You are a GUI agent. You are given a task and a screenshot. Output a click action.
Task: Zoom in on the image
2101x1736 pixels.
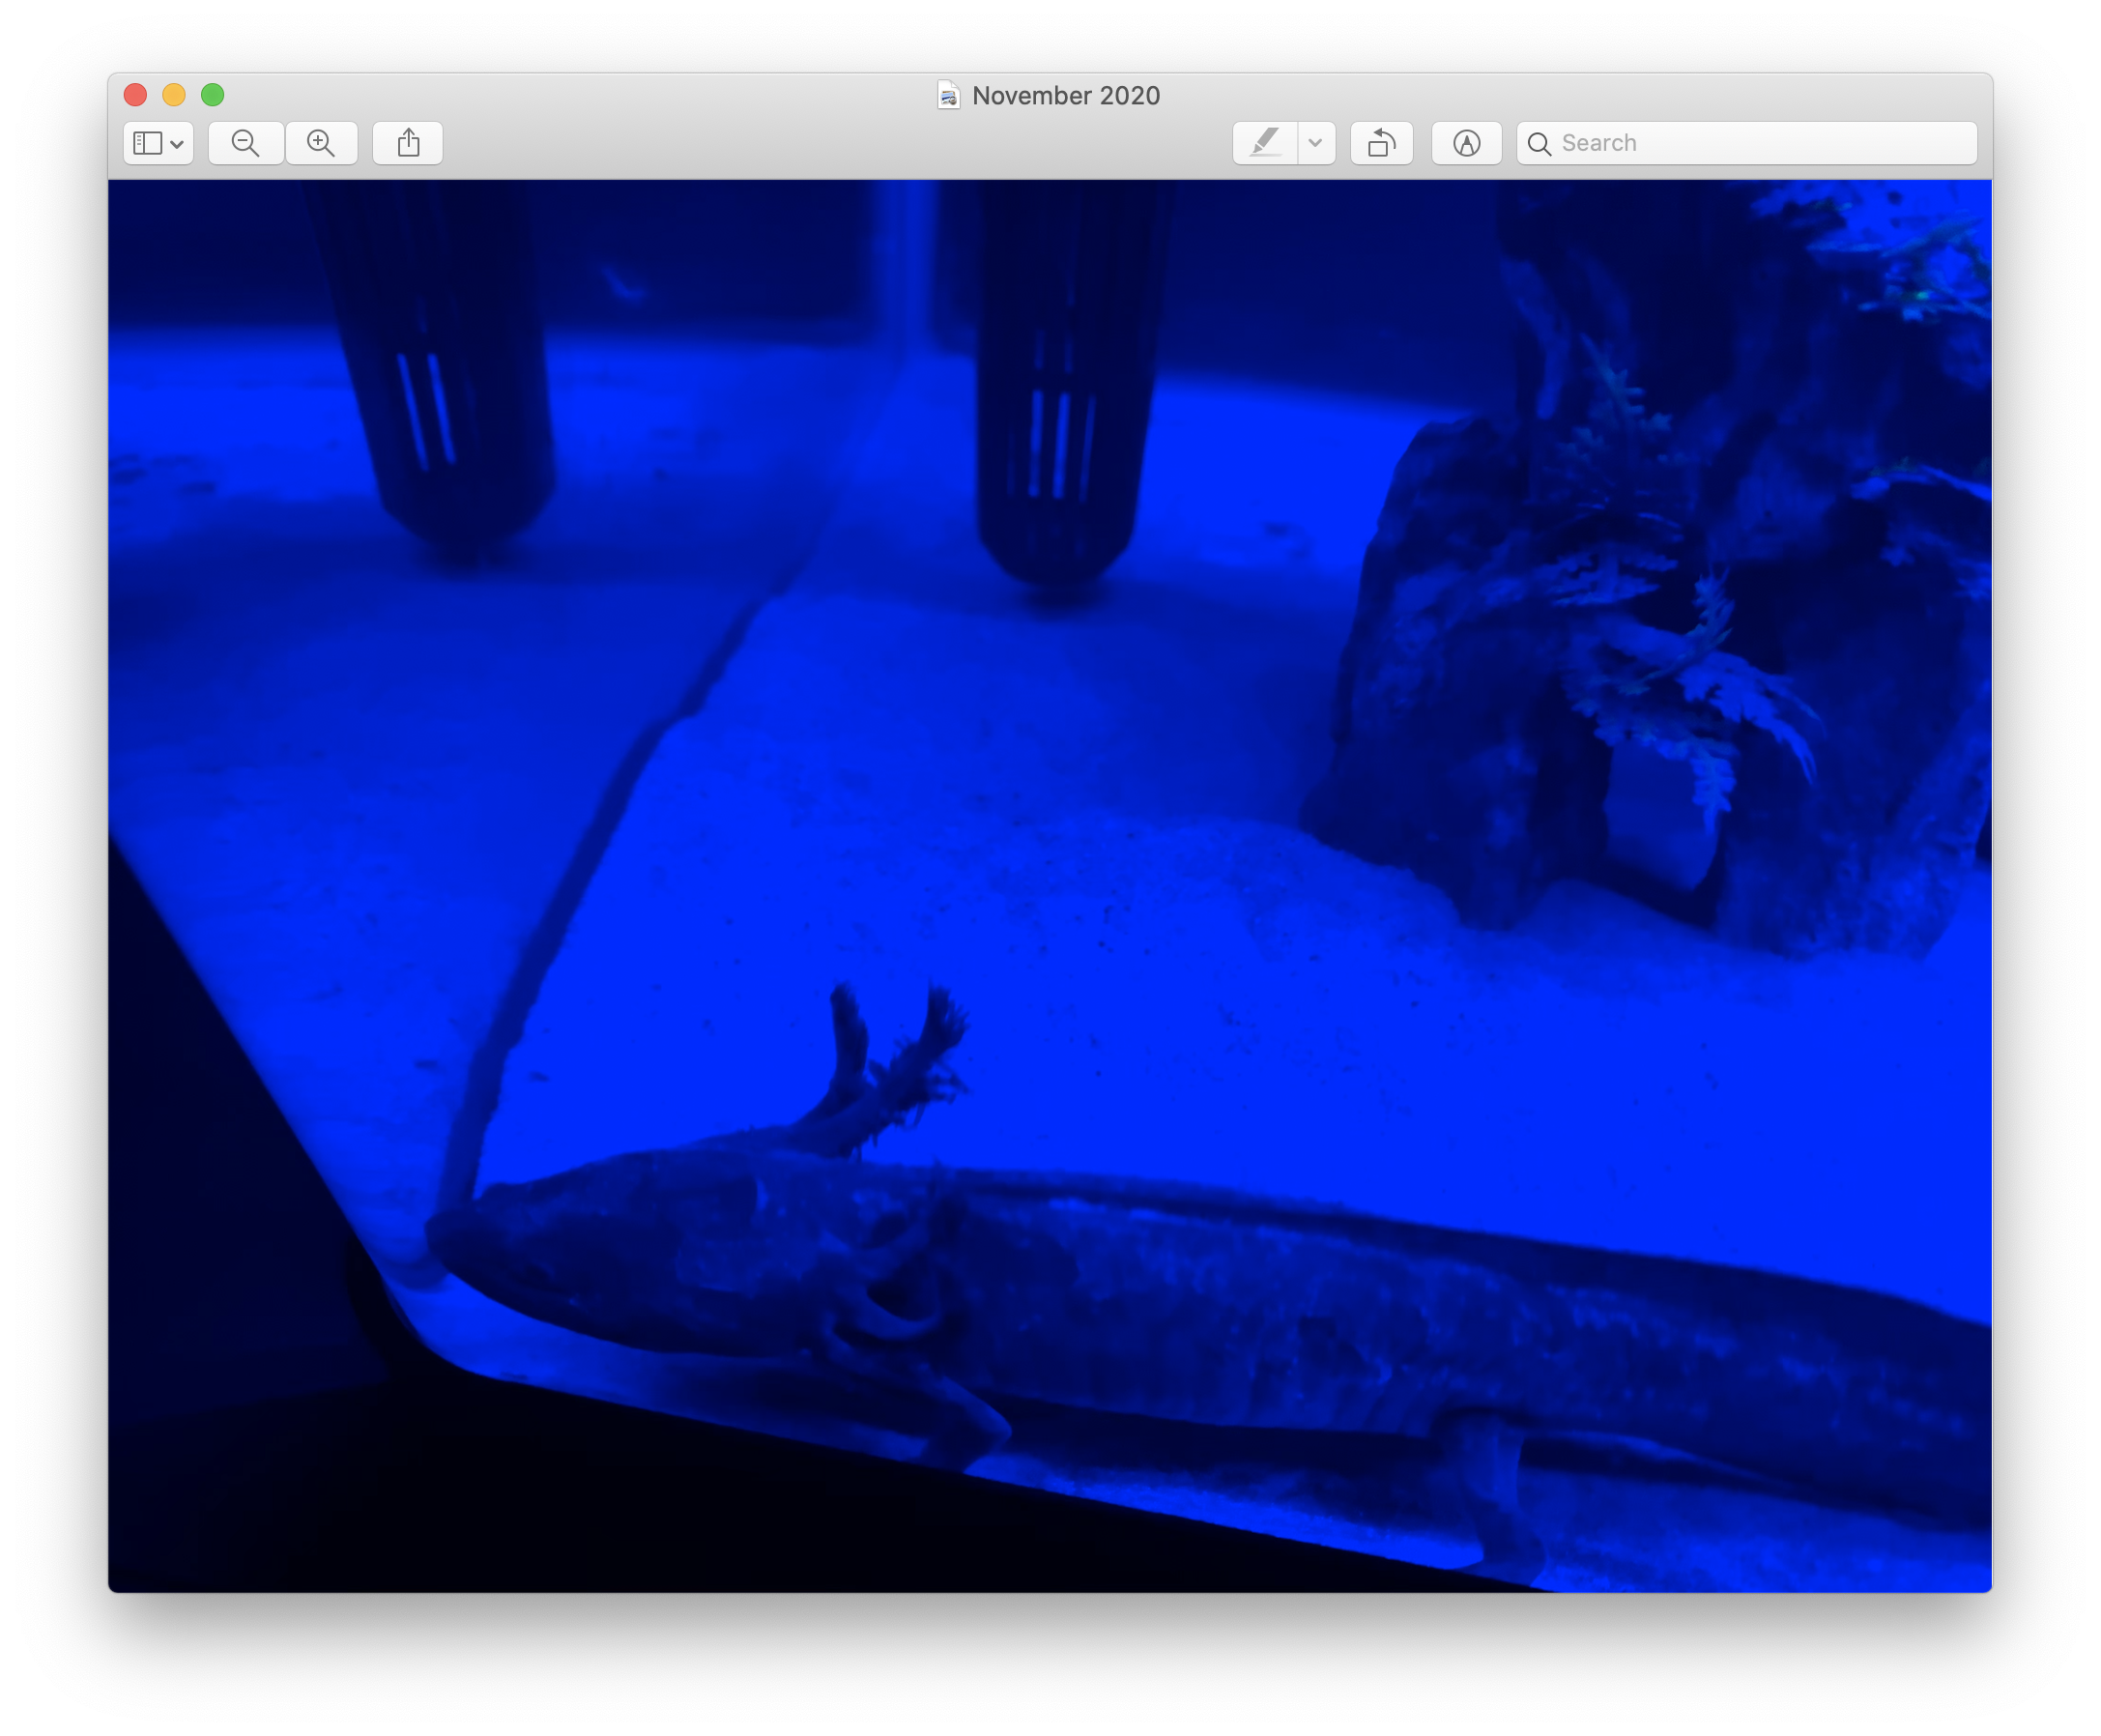(x=321, y=143)
